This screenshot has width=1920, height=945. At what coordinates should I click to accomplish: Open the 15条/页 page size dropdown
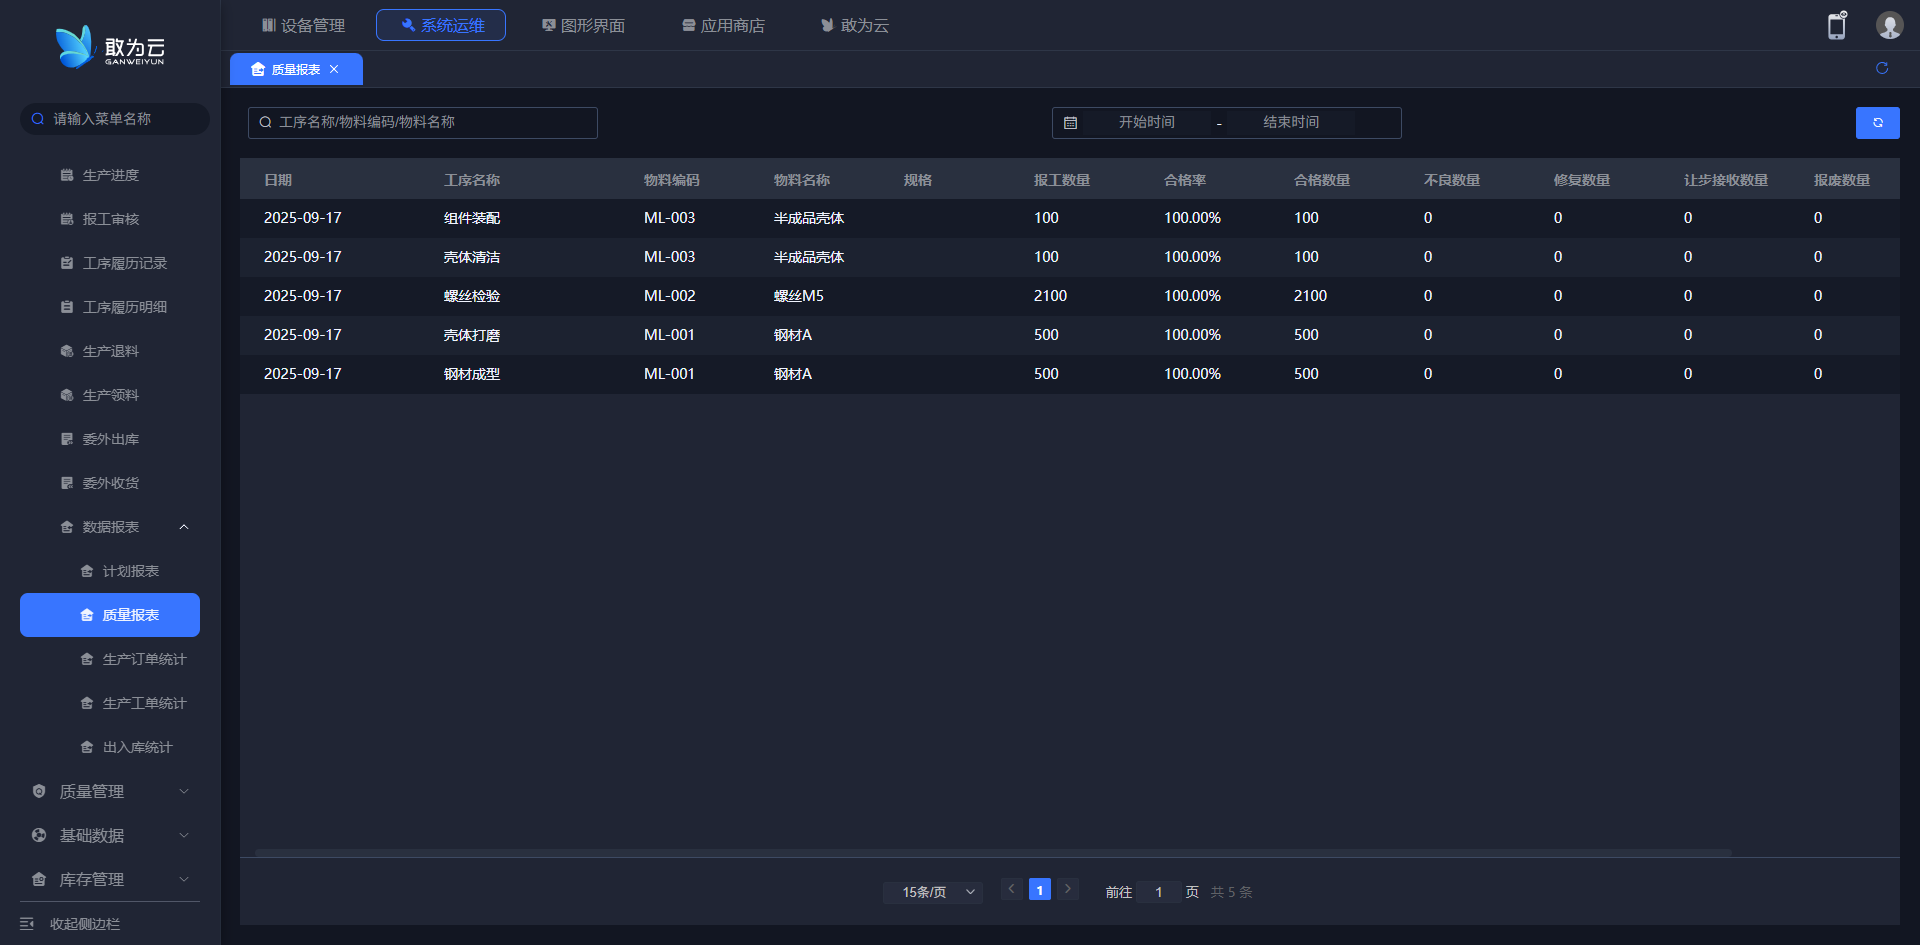pos(932,892)
